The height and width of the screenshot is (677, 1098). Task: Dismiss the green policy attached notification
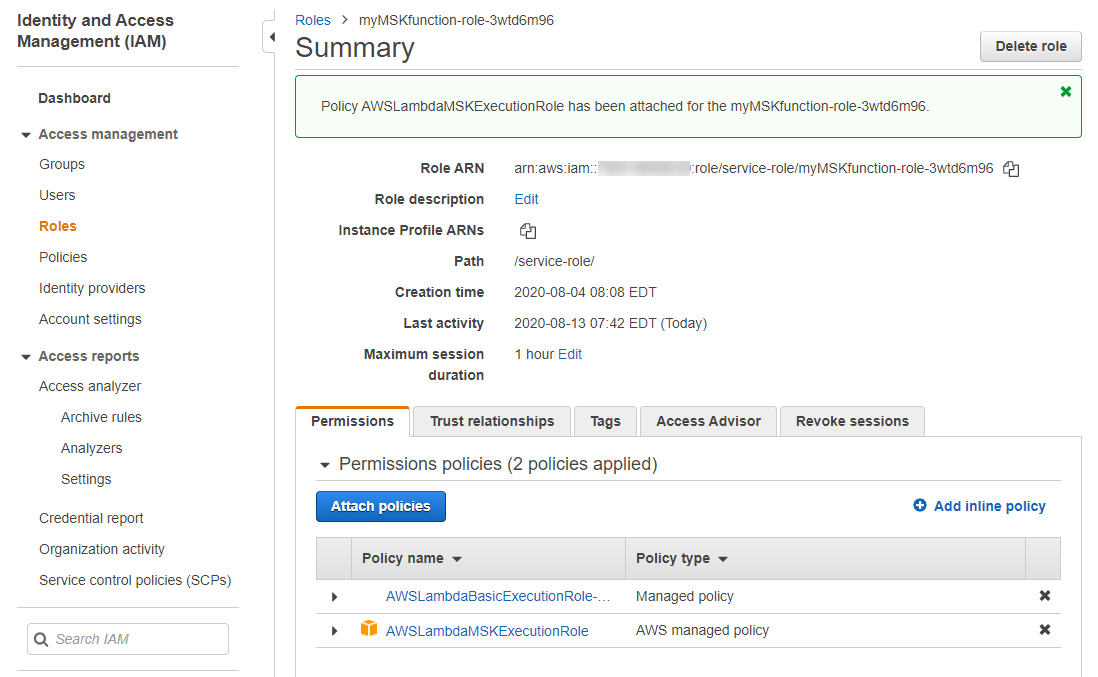coord(1065,92)
